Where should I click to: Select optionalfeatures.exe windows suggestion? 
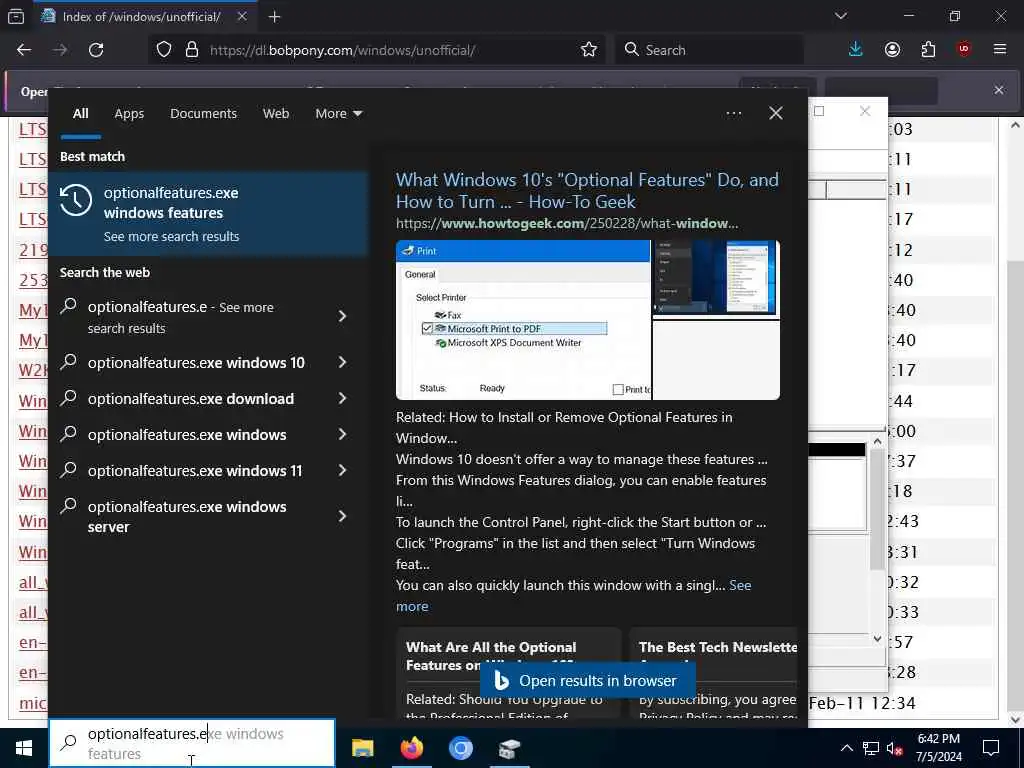(187, 435)
